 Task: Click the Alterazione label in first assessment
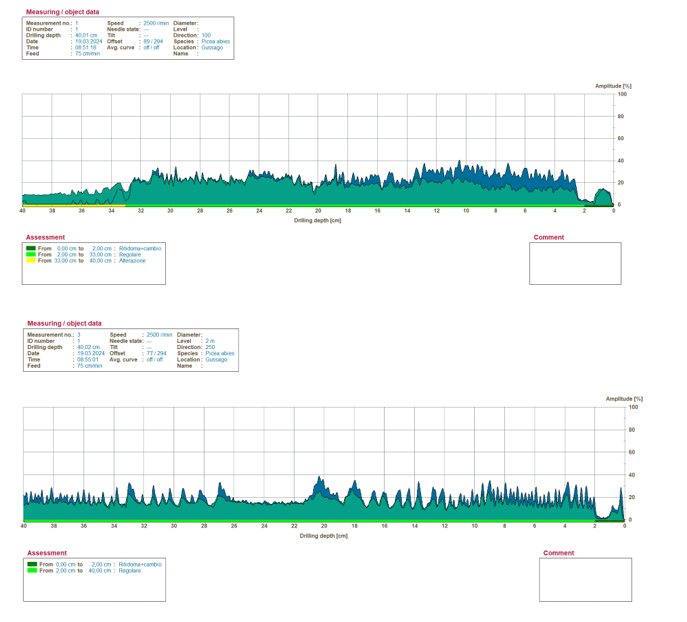tap(132, 261)
